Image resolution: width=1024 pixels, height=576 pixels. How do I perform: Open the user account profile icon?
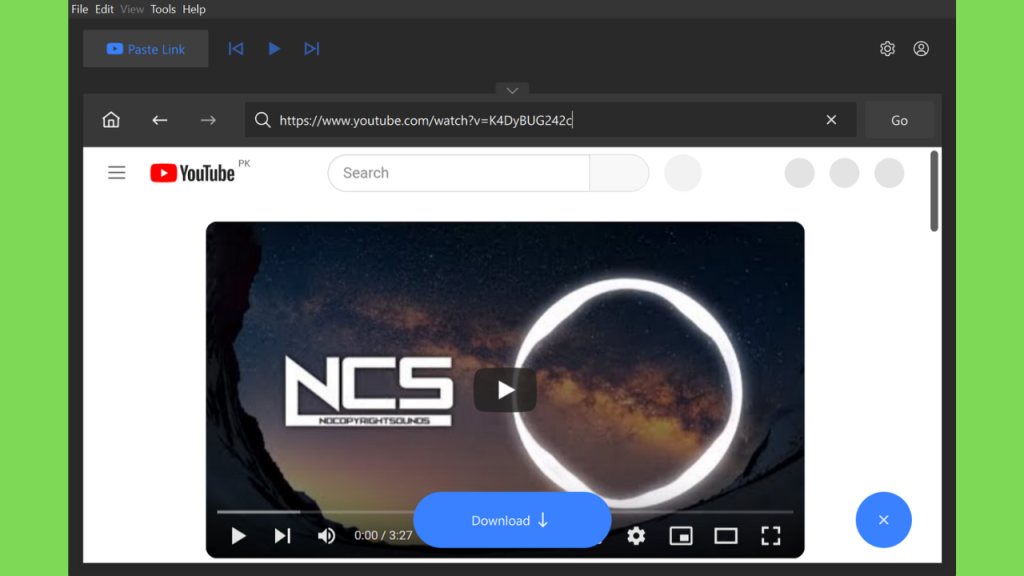tap(921, 49)
